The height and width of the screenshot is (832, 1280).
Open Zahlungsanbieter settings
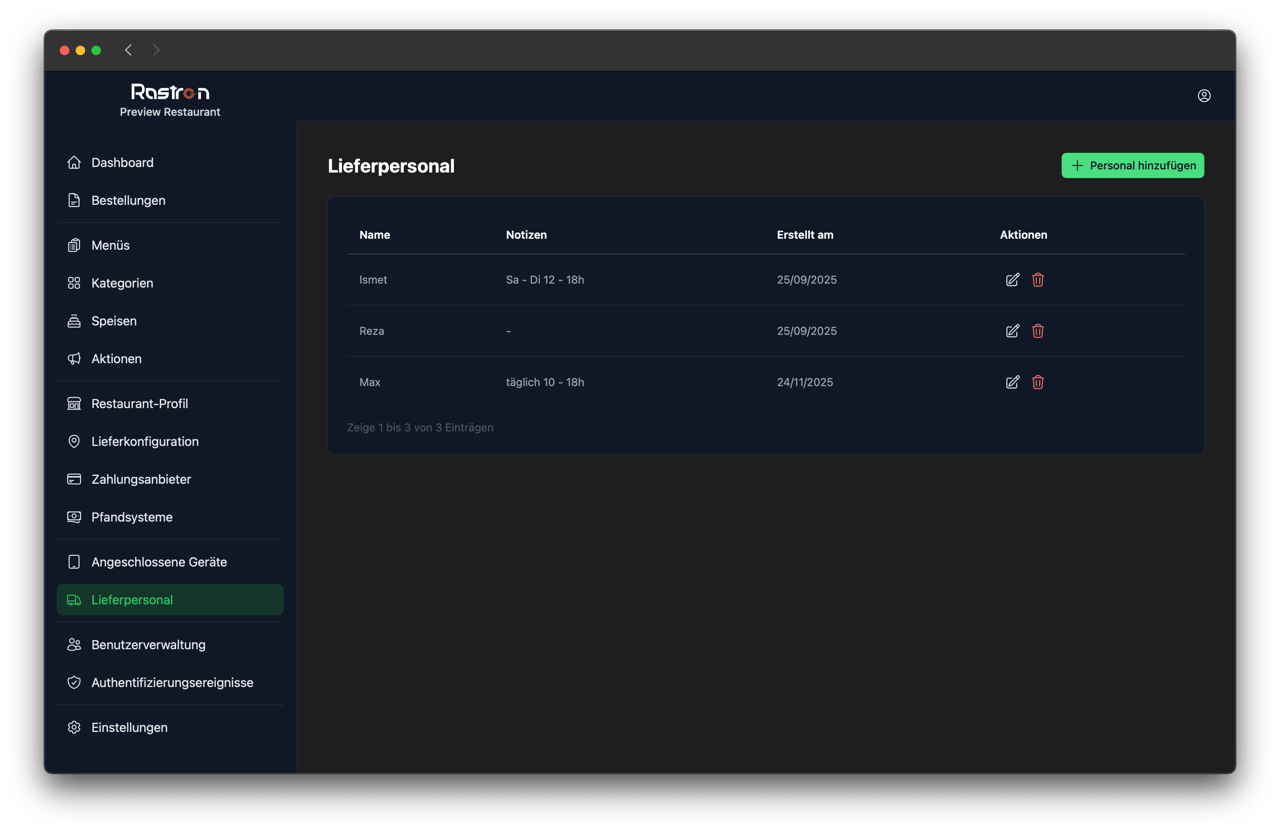pyautogui.click(x=141, y=480)
